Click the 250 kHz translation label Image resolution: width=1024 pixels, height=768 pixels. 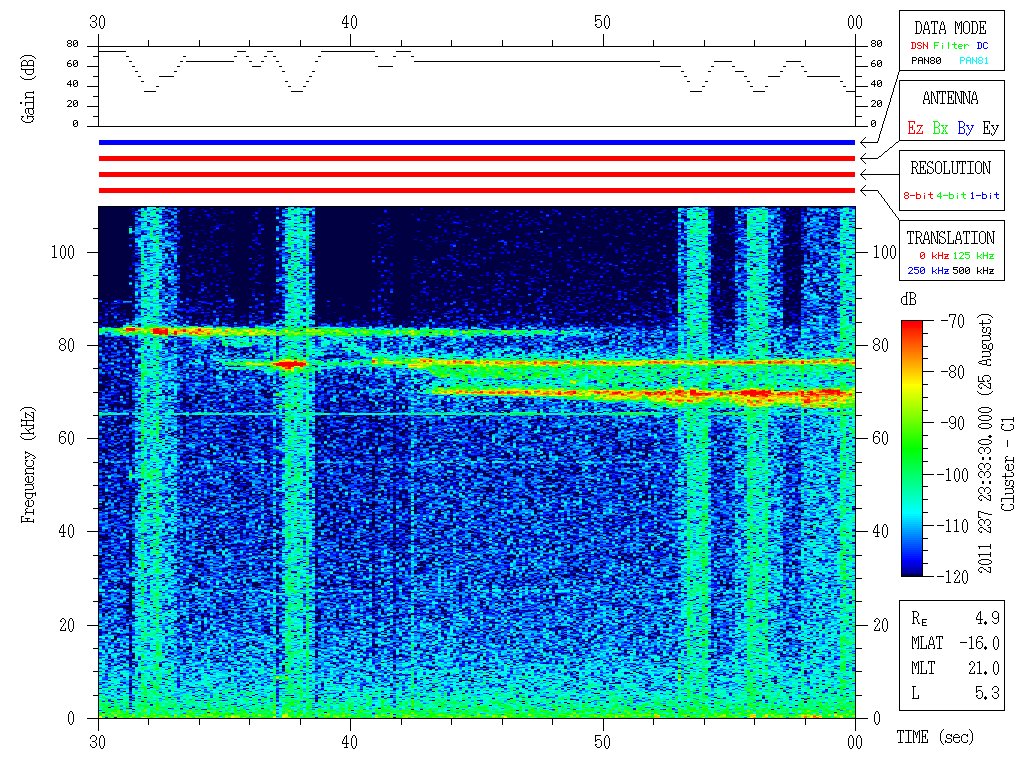click(x=926, y=270)
